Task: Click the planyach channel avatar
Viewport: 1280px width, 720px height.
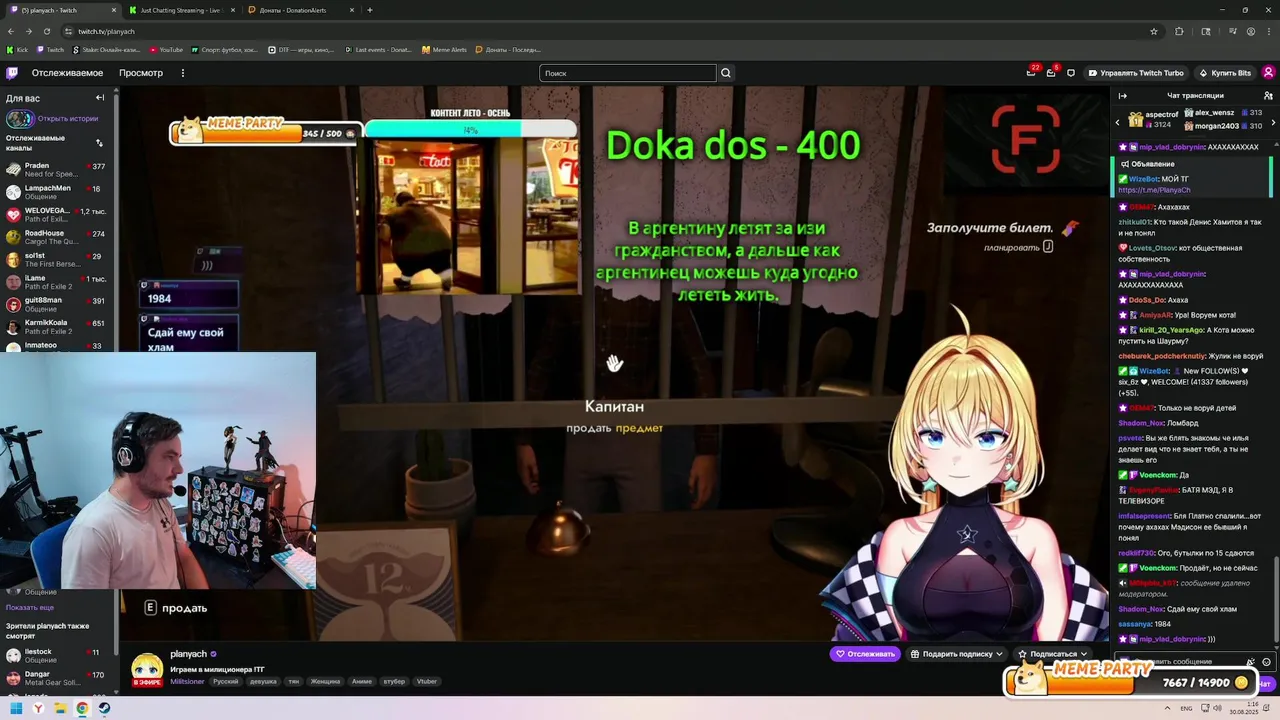Action: [147, 667]
